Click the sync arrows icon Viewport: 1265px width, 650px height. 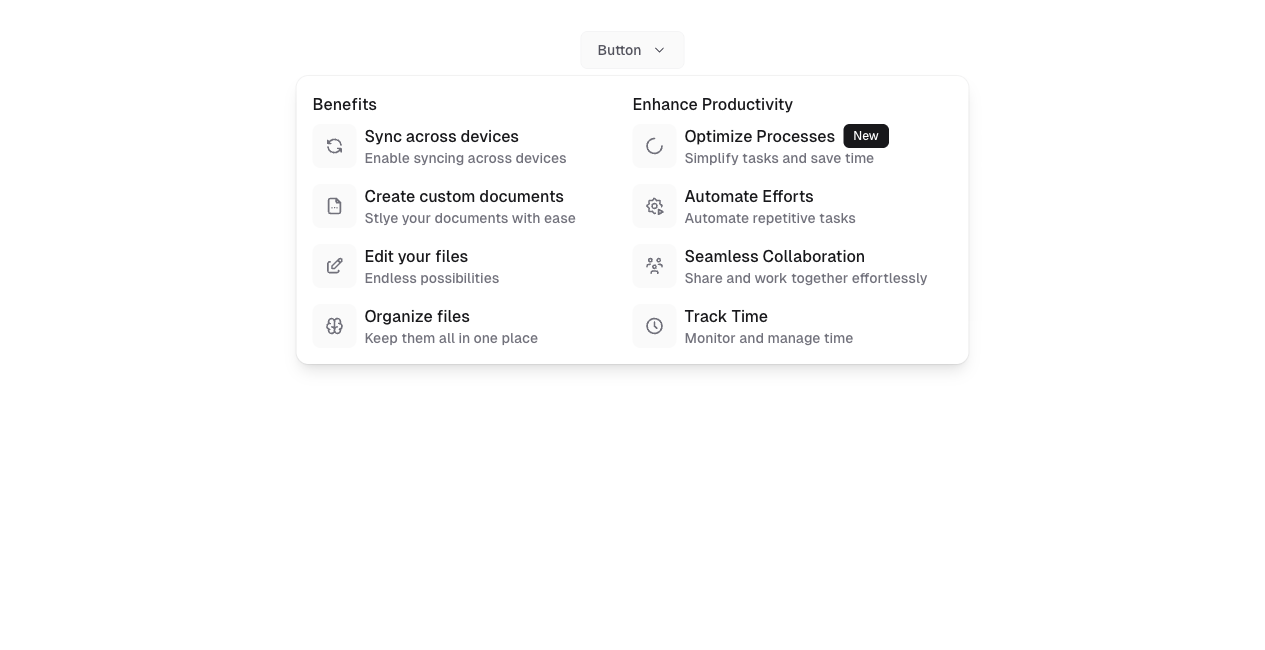click(334, 146)
